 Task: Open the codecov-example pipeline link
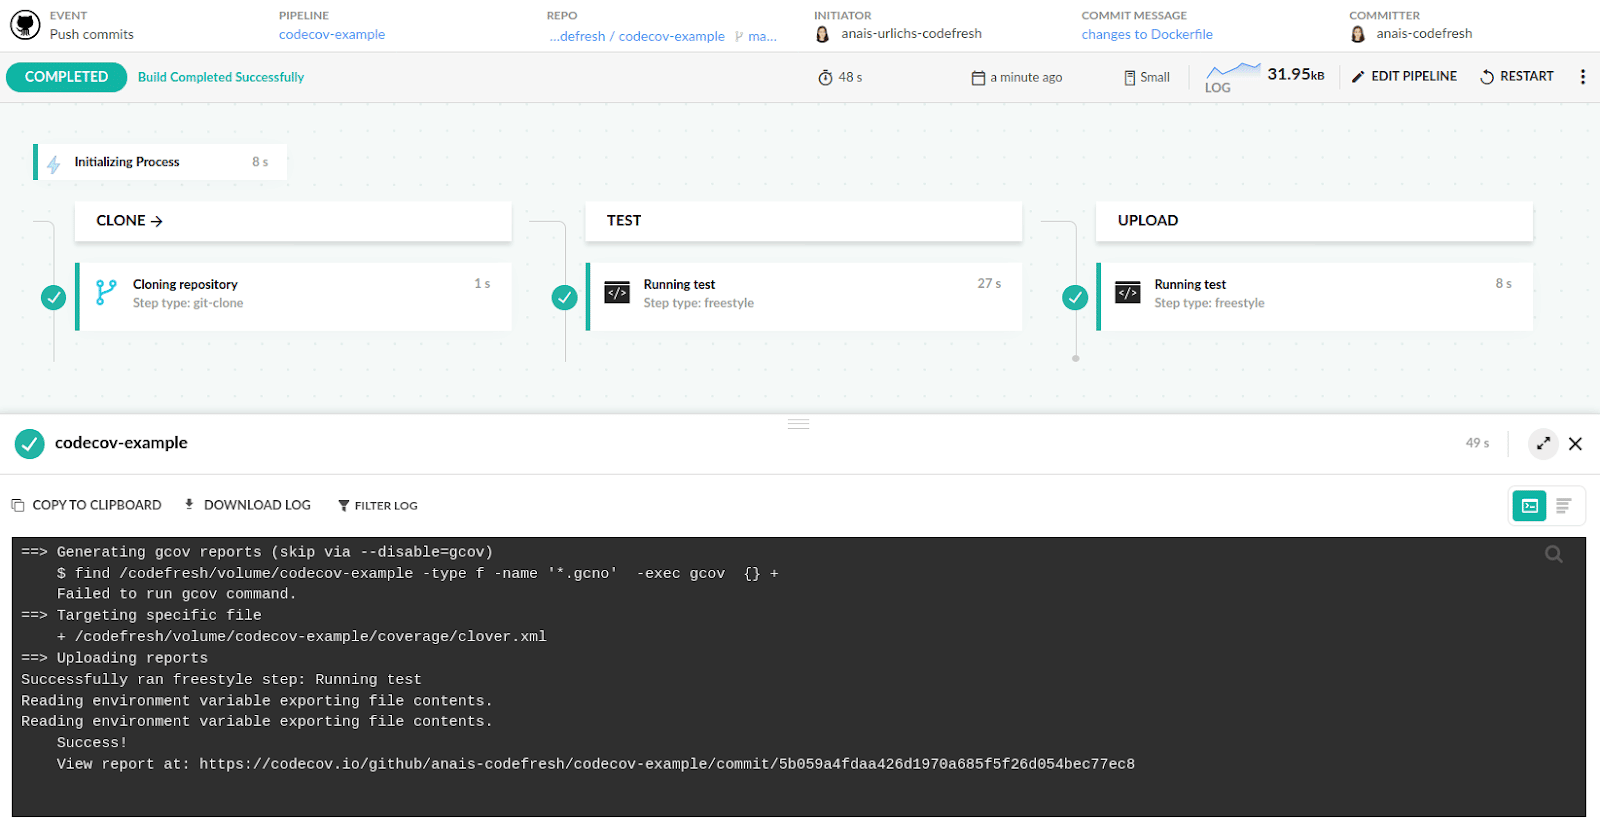[x=332, y=35]
